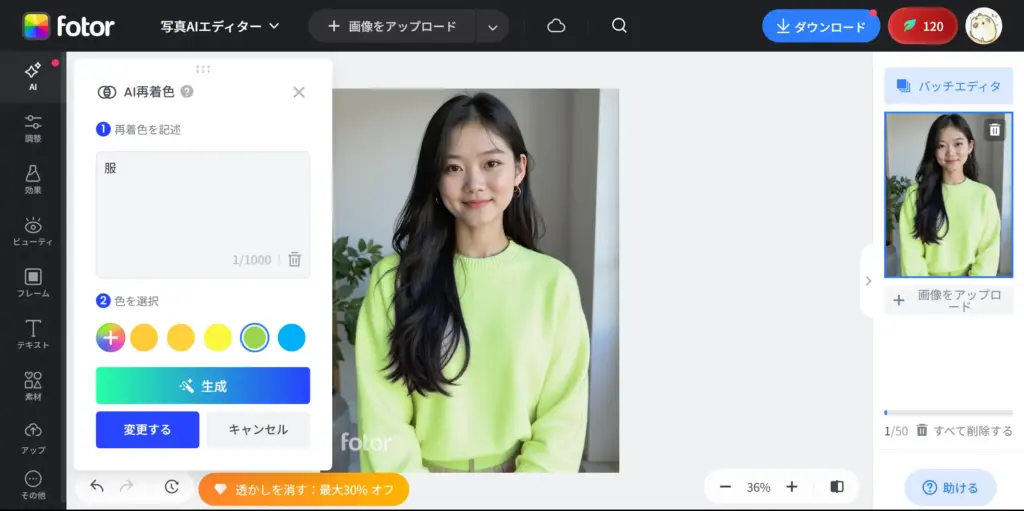This screenshot has height=511, width=1024.
Task: Collapse the right side panel arrow
Action: tap(868, 281)
